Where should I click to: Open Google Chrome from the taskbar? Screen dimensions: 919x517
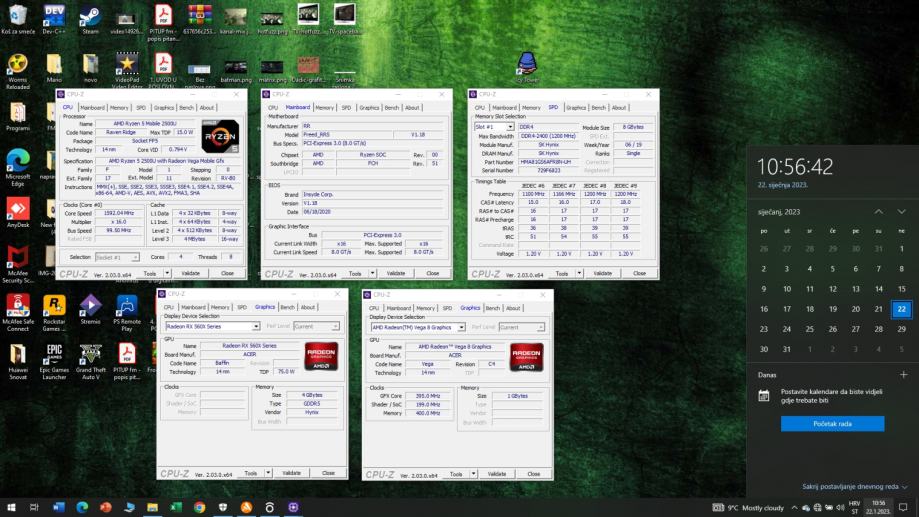pyautogui.click(x=200, y=507)
